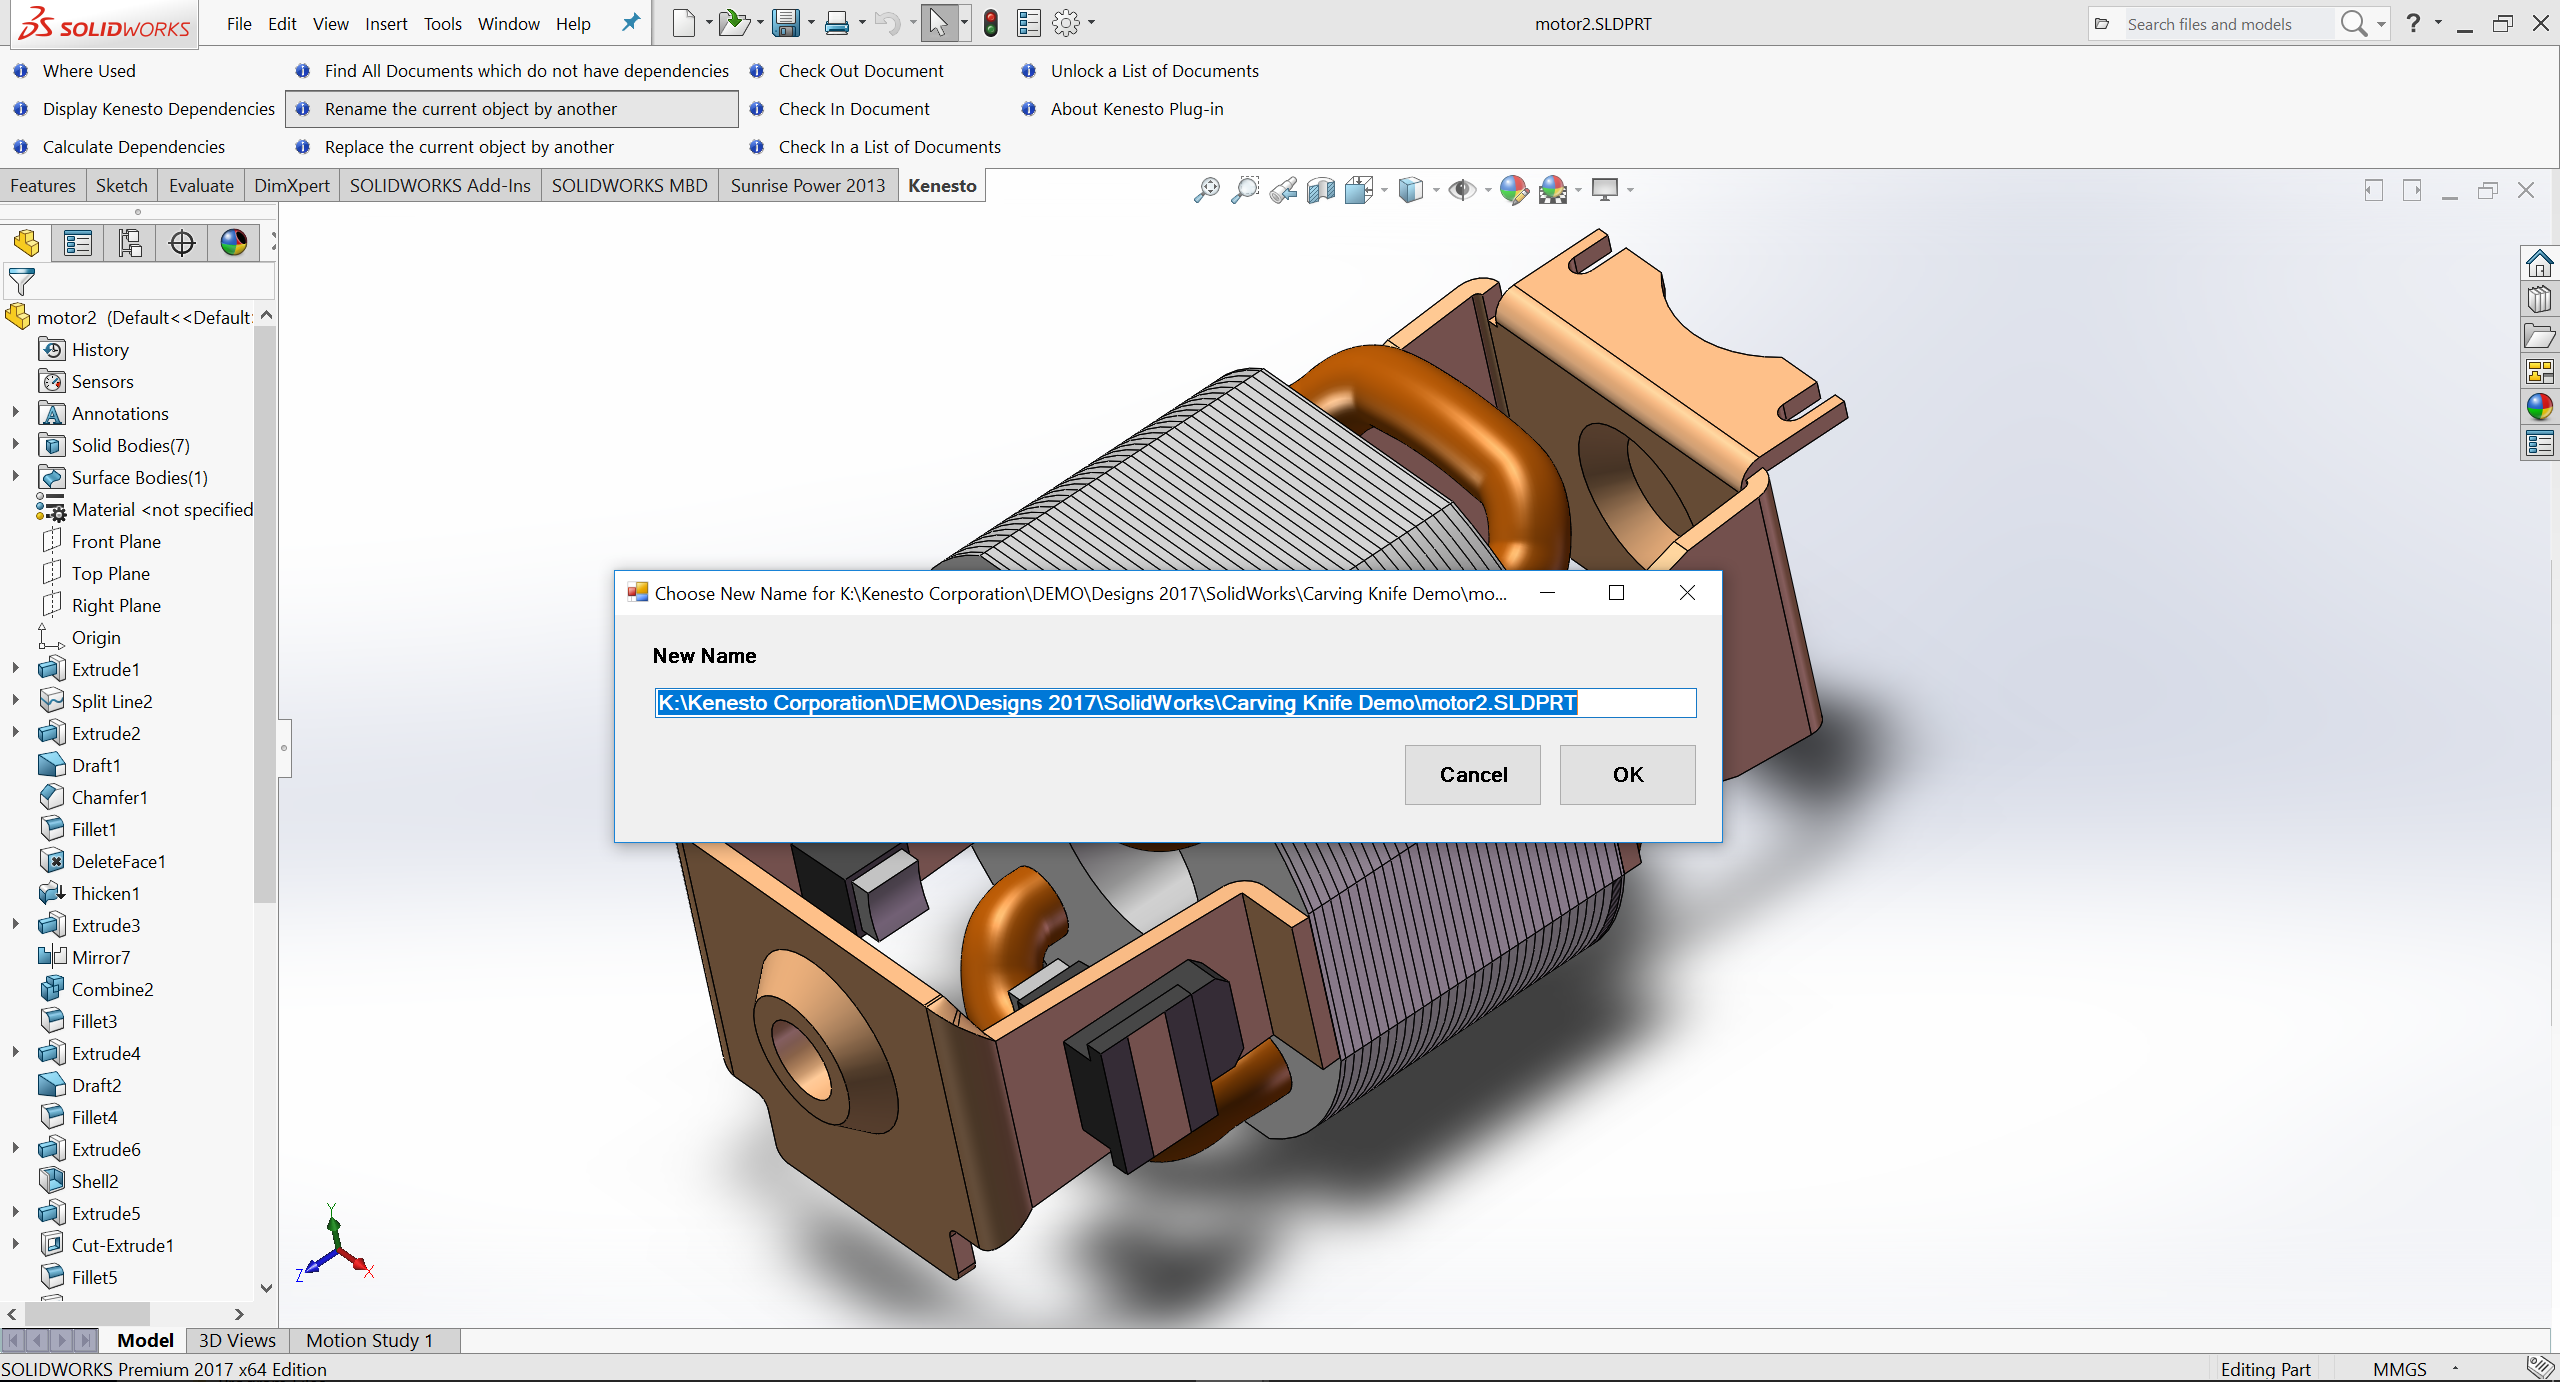Switch to the 3D Views tab
The width and height of the screenshot is (2560, 1382).
tap(237, 1341)
